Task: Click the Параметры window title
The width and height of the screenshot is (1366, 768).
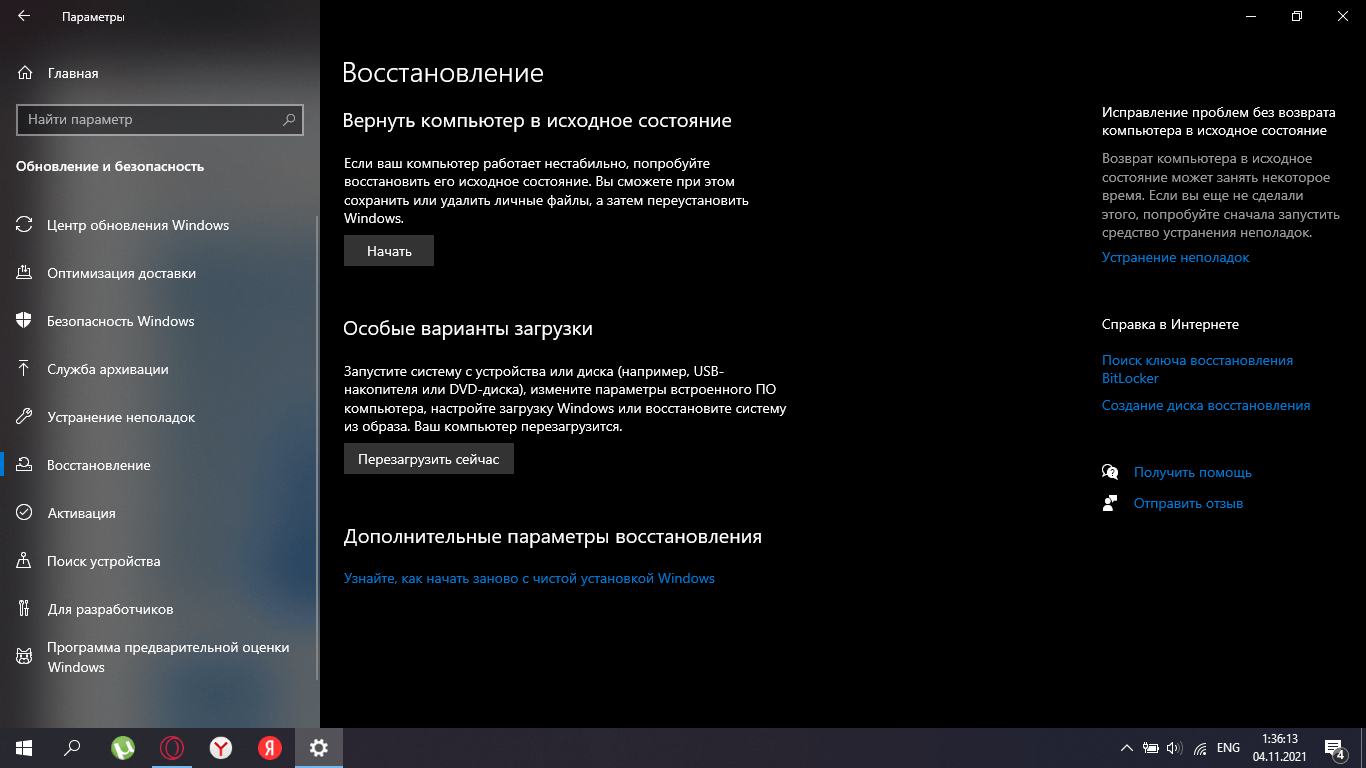Action: click(x=93, y=17)
